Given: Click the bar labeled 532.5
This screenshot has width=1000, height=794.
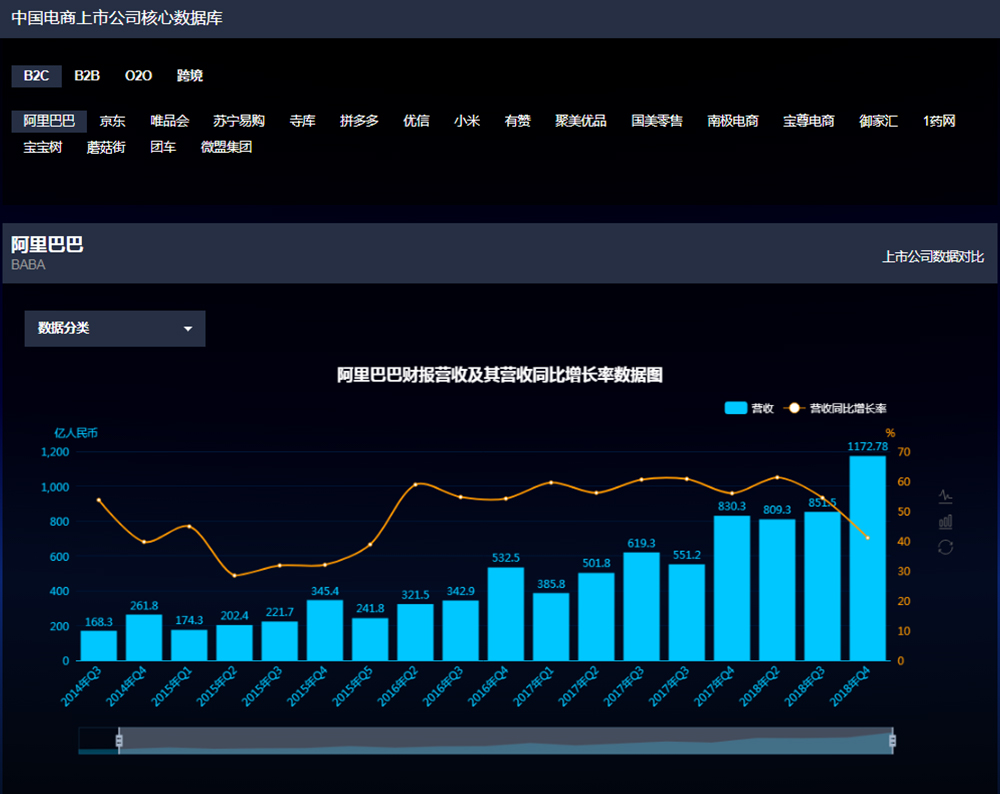Looking at the screenshot, I should pos(506,614).
